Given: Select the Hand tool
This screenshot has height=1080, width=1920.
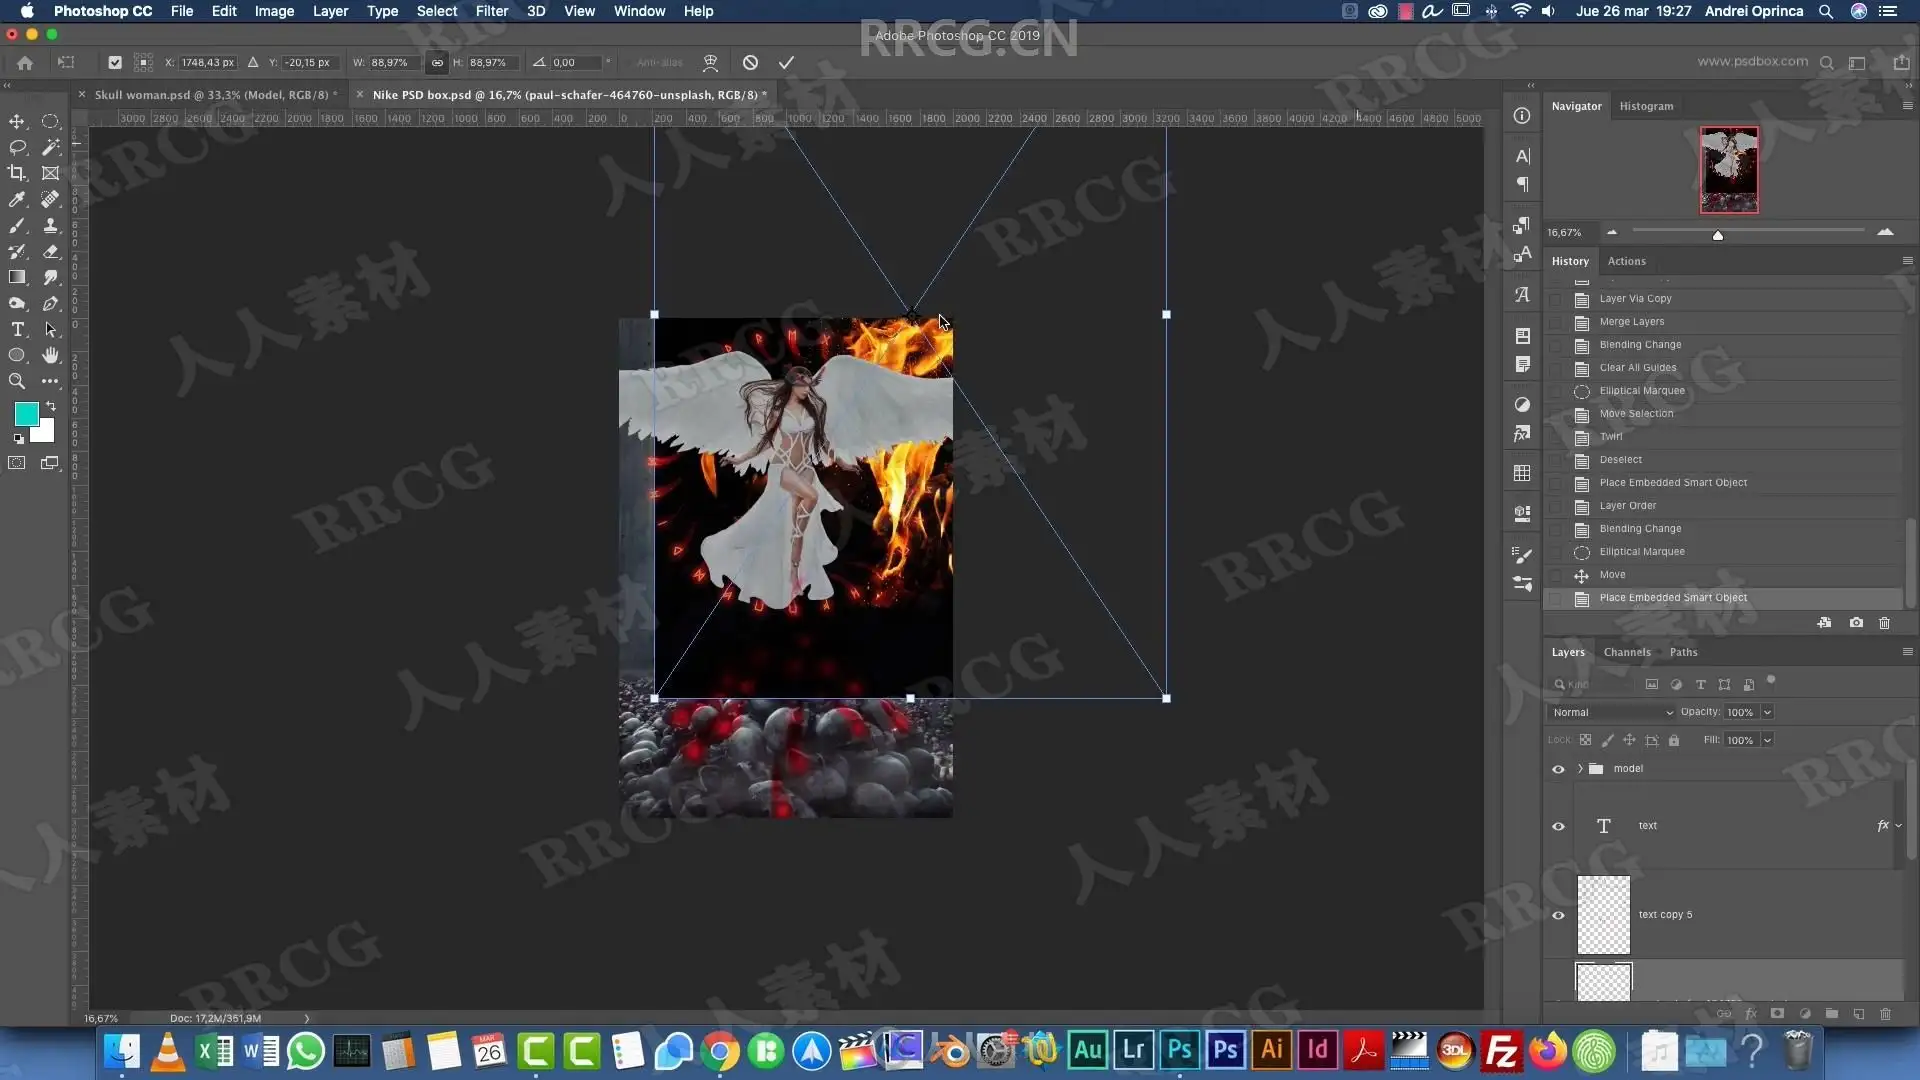Looking at the screenshot, I should tap(51, 355).
